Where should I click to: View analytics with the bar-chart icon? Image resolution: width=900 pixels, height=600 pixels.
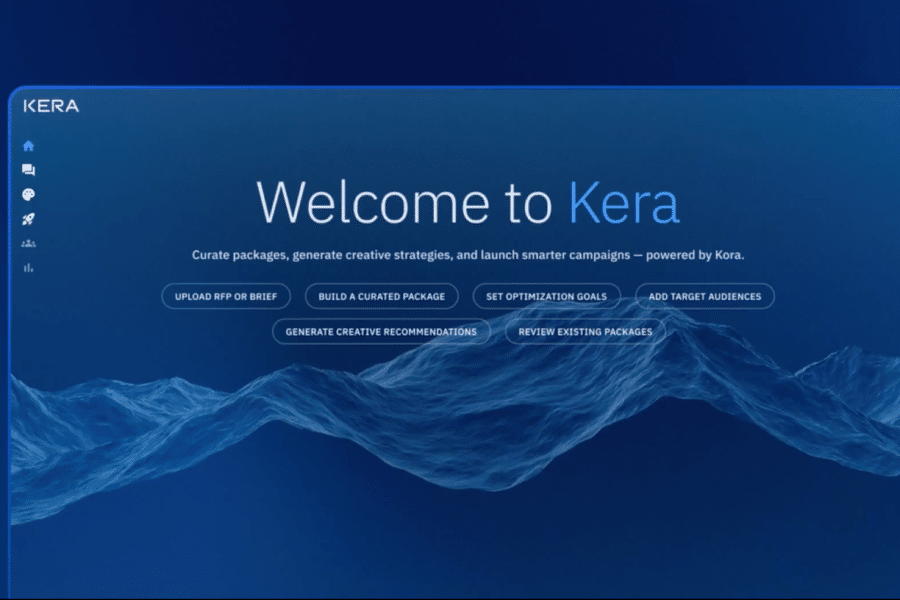pos(28,267)
